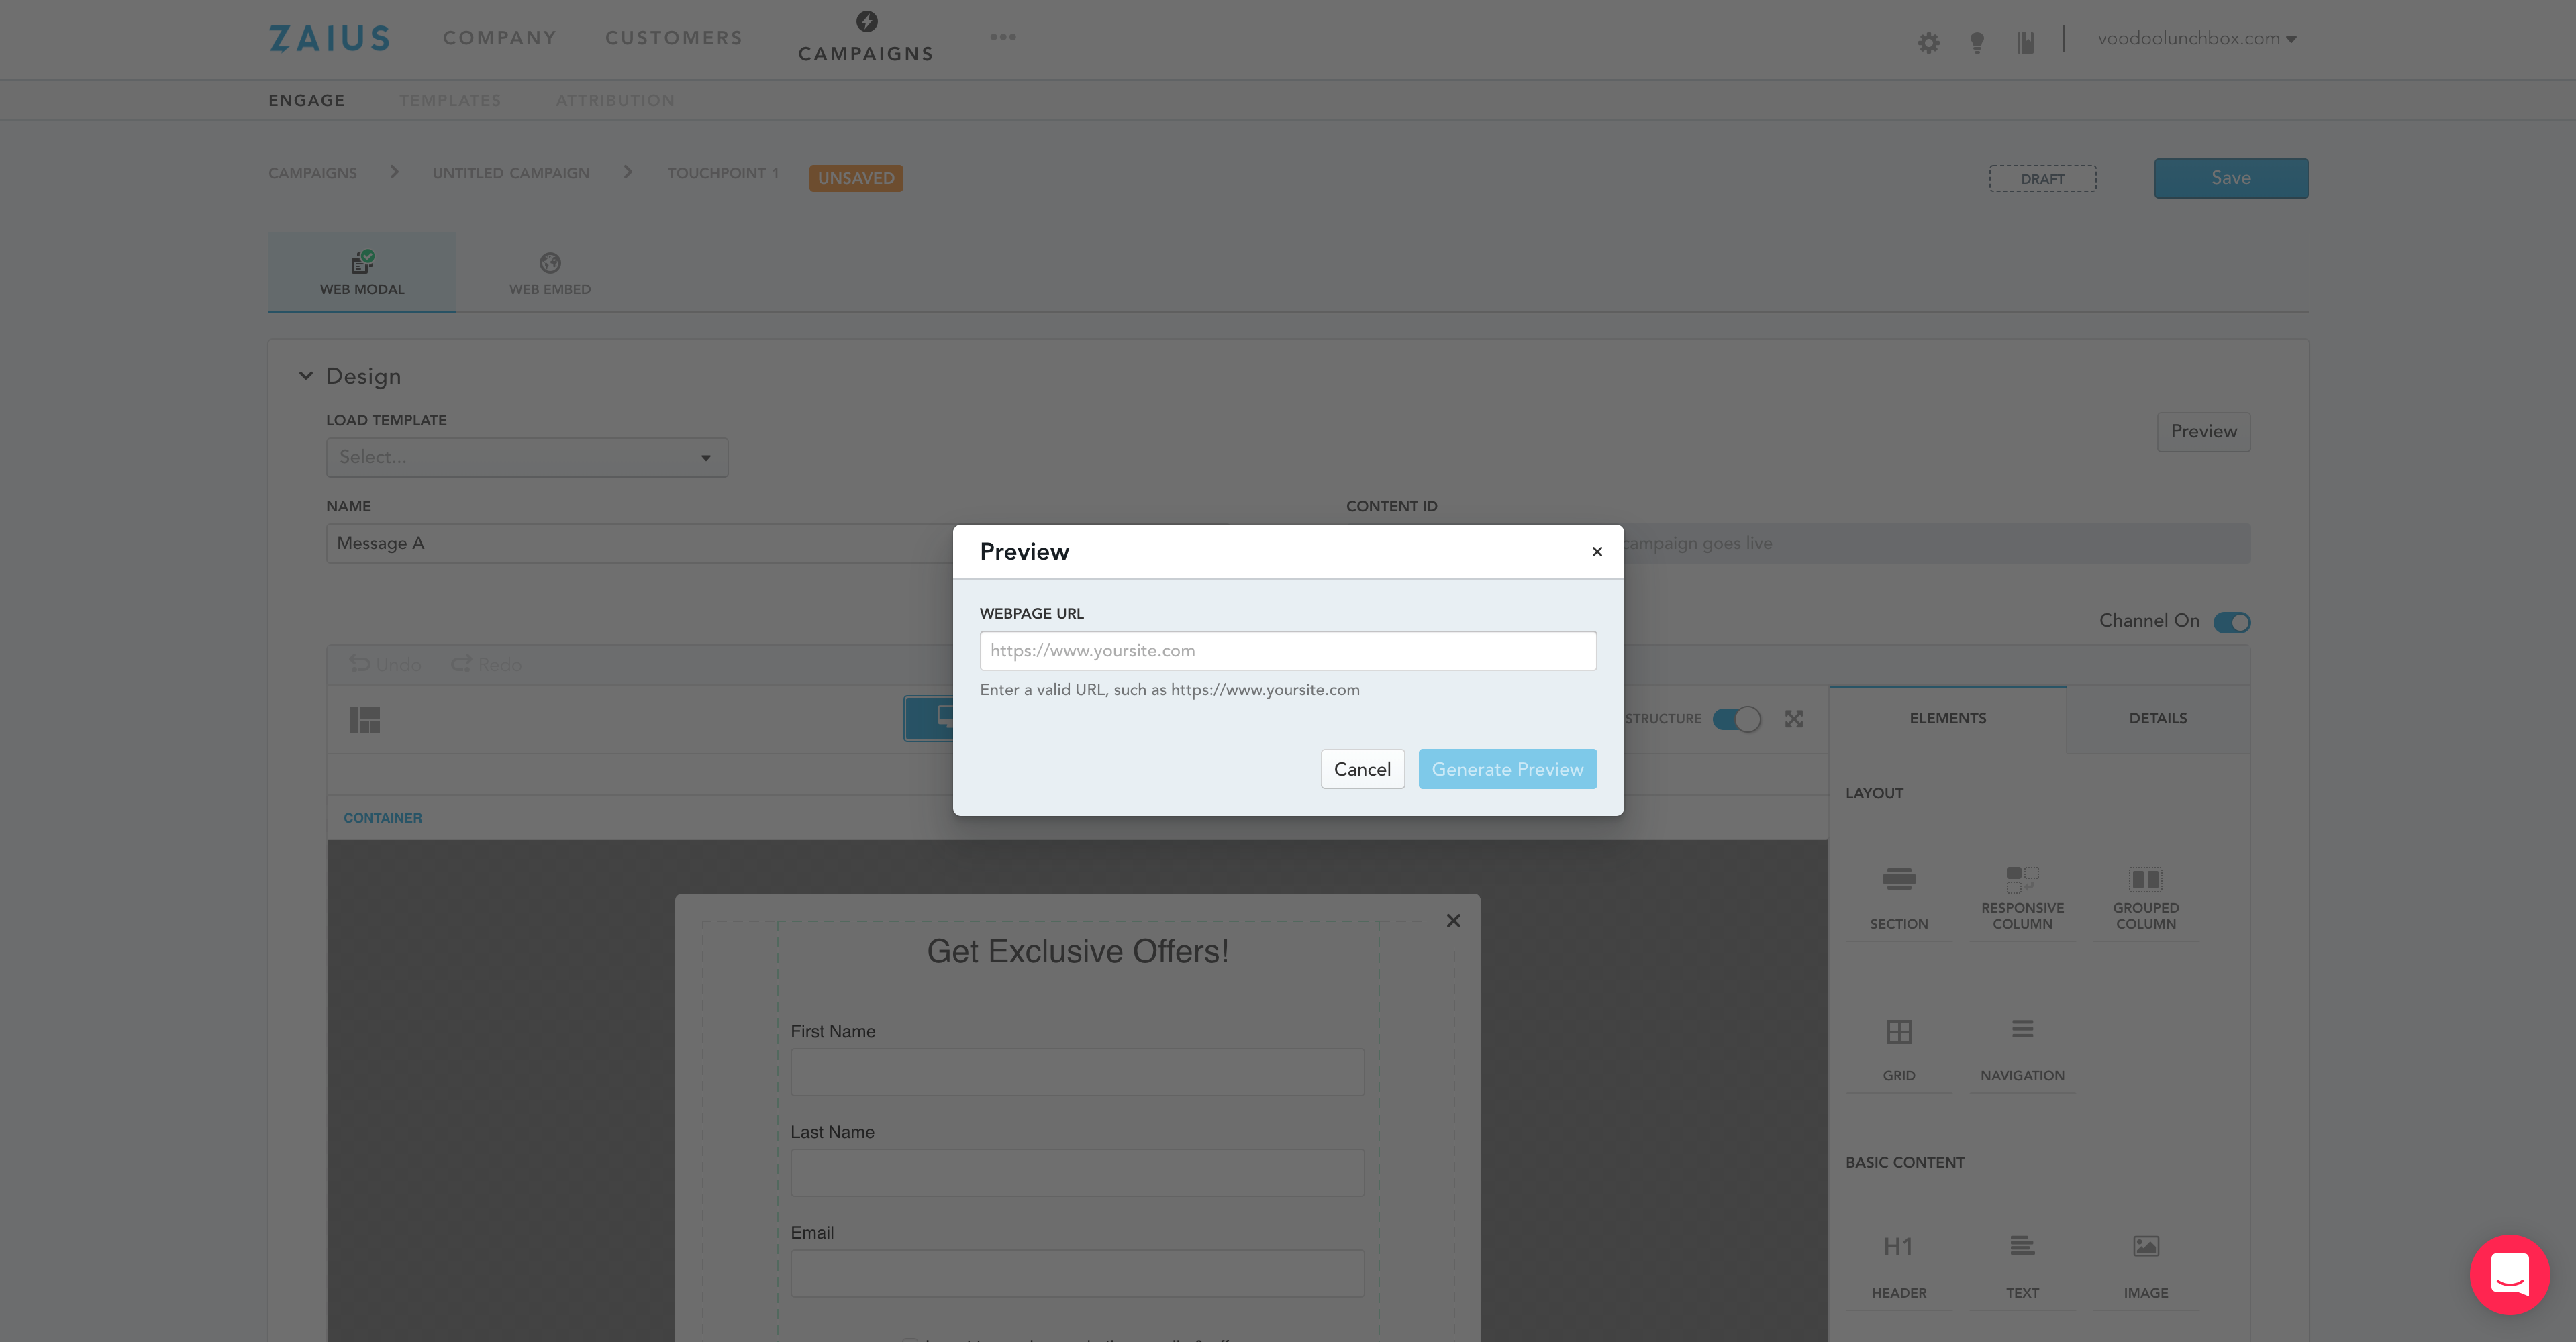Collapse the Design section chevron

(x=306, y=376)
